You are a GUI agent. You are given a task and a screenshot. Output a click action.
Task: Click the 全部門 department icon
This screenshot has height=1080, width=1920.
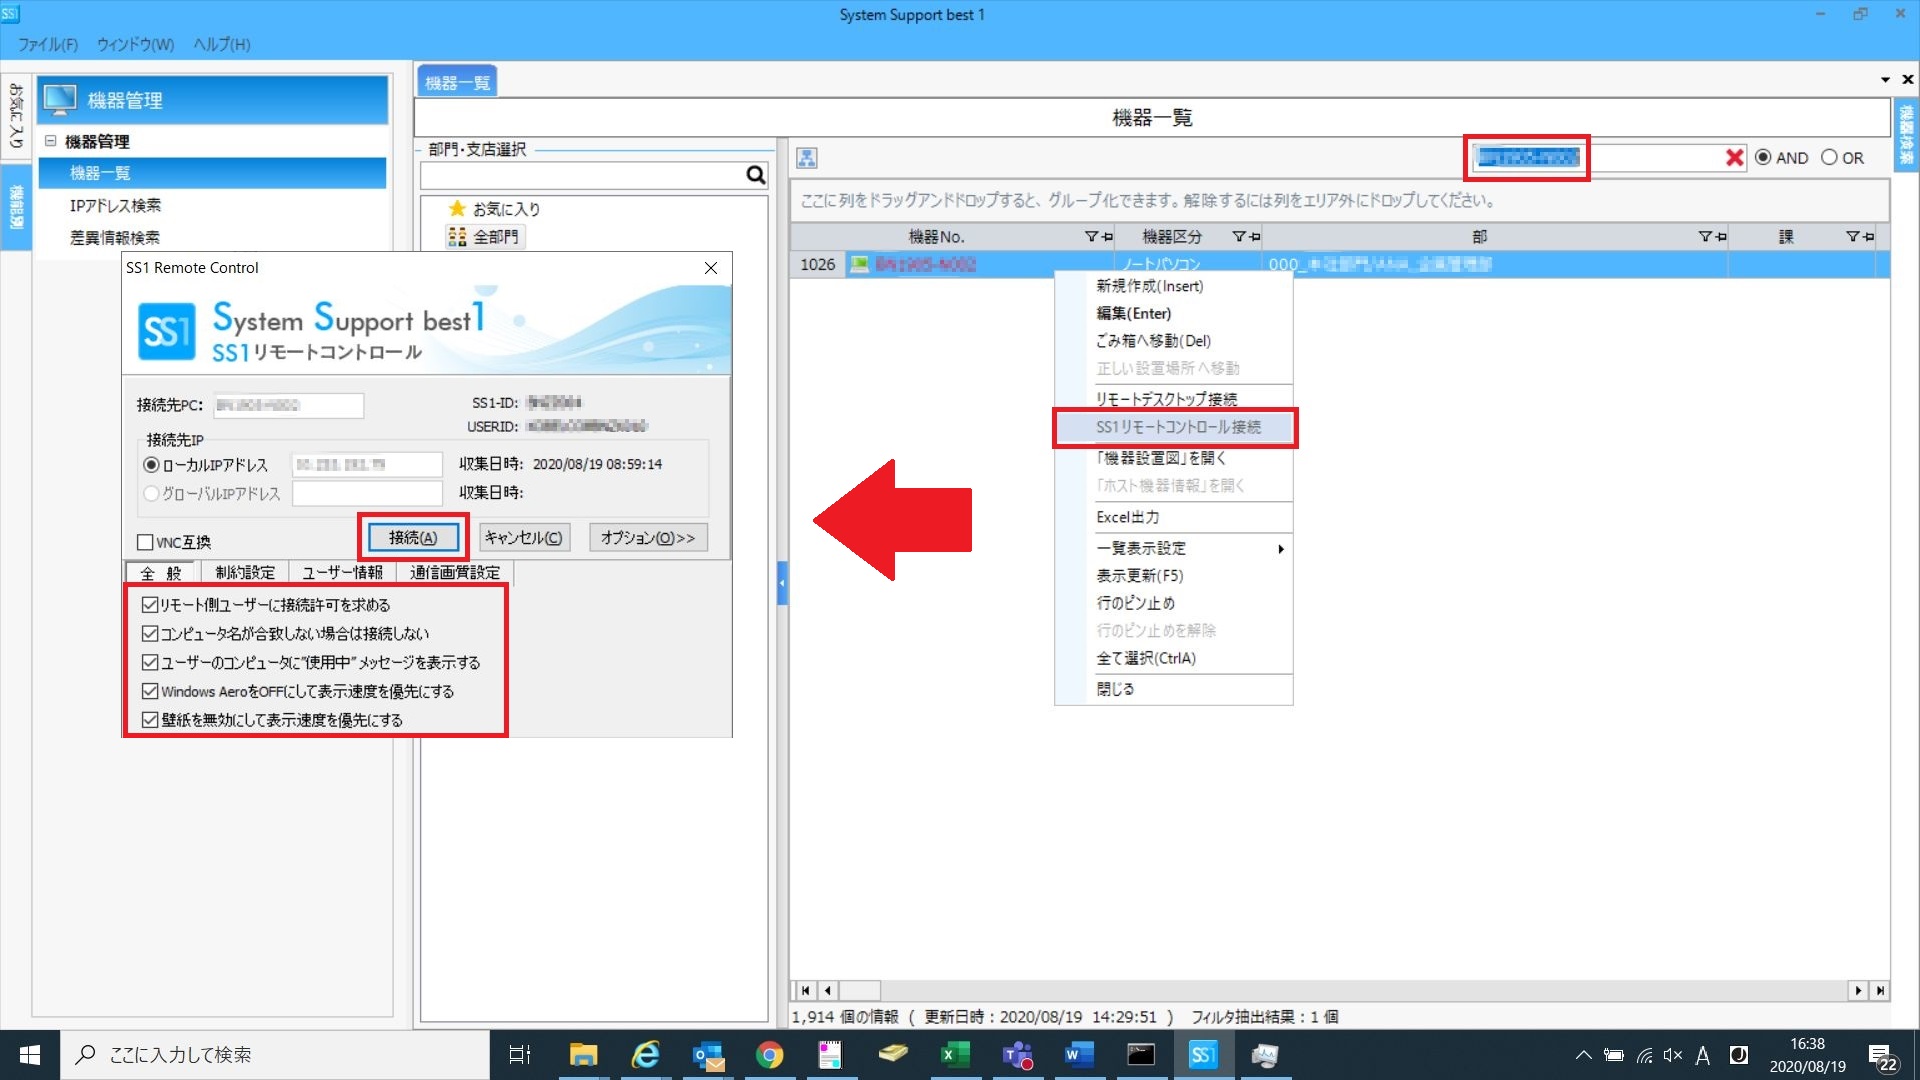[457, 236]
